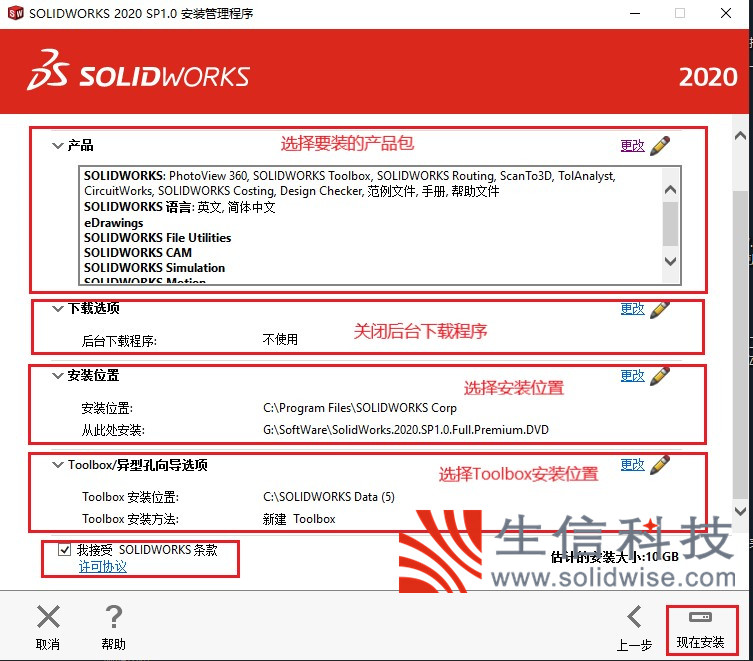
Task: Select eDrawings in the product list
Action: pos(113,223)
